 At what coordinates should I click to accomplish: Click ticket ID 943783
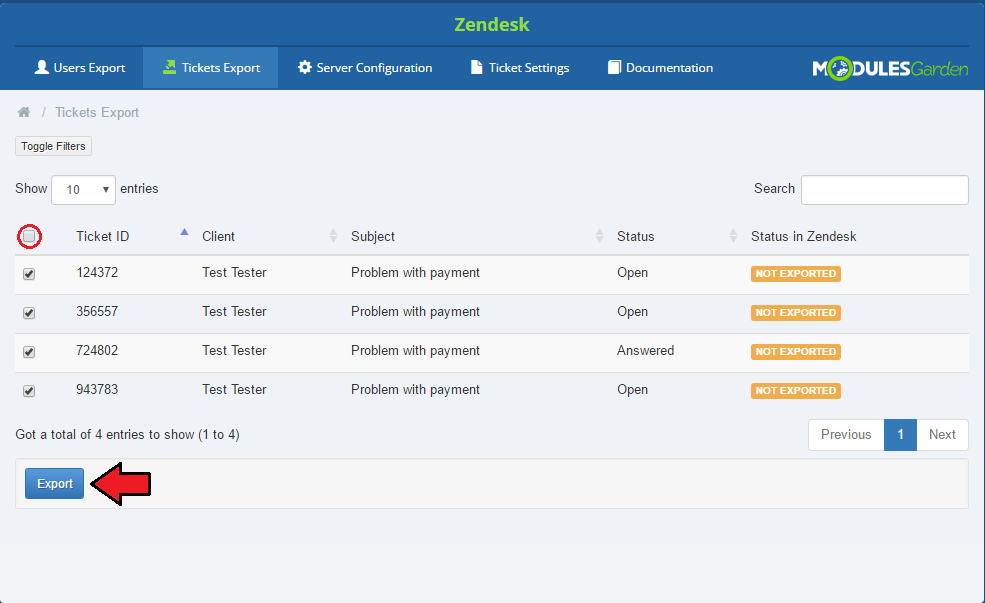click(x=97, y=389)
